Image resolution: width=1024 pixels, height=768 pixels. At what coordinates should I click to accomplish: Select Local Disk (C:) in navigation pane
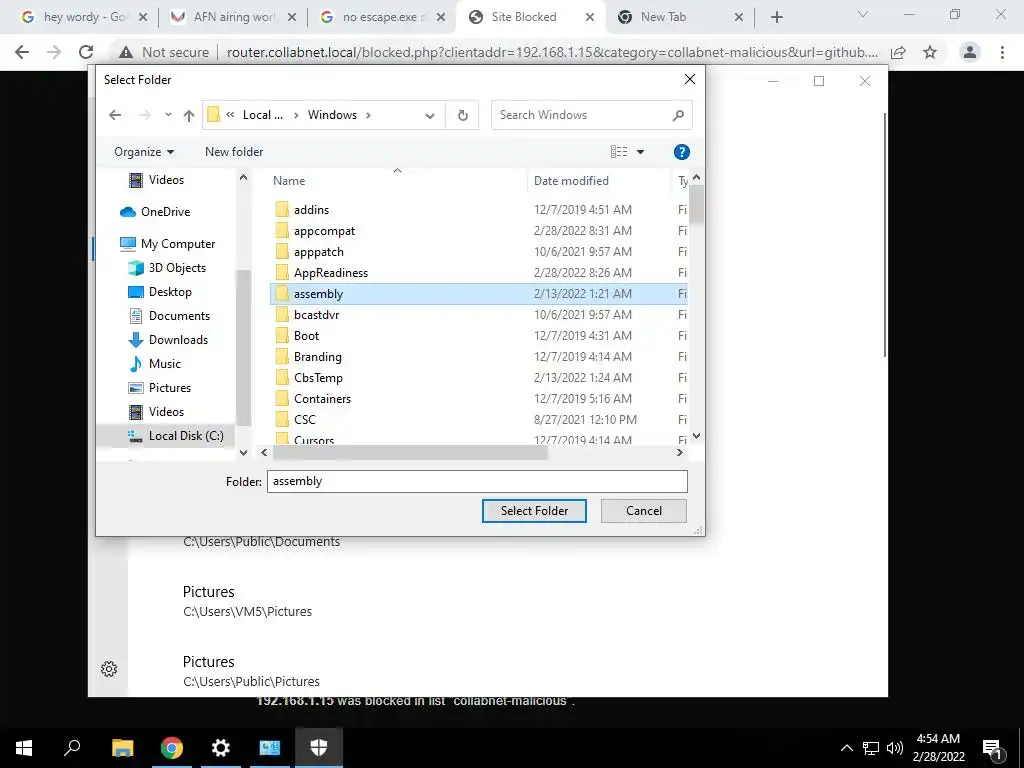(x=175, y=436)
